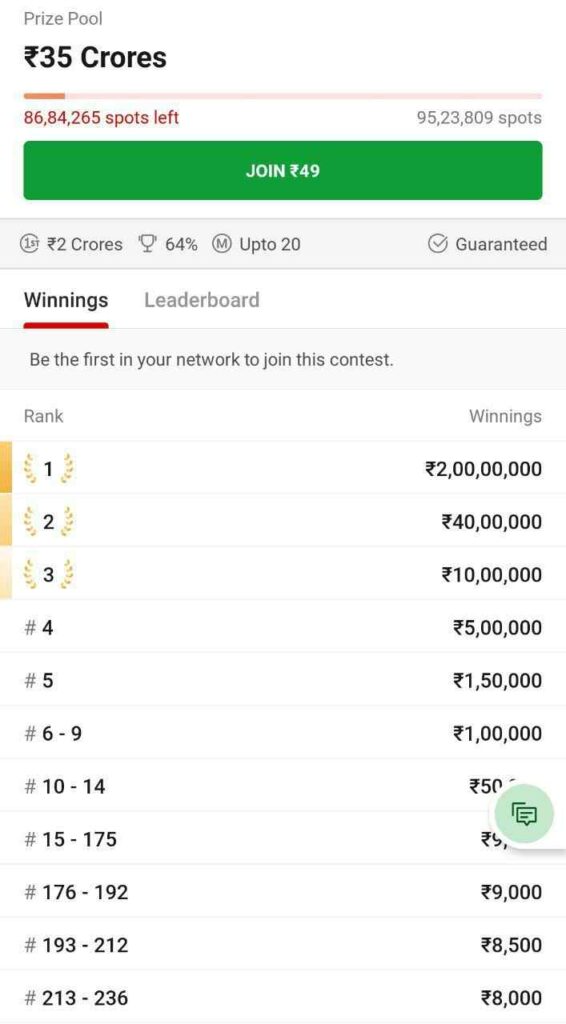Screen dimensions: 566x1024
Task: Tap the M multiple entries icon
Action: coord(222,244)
